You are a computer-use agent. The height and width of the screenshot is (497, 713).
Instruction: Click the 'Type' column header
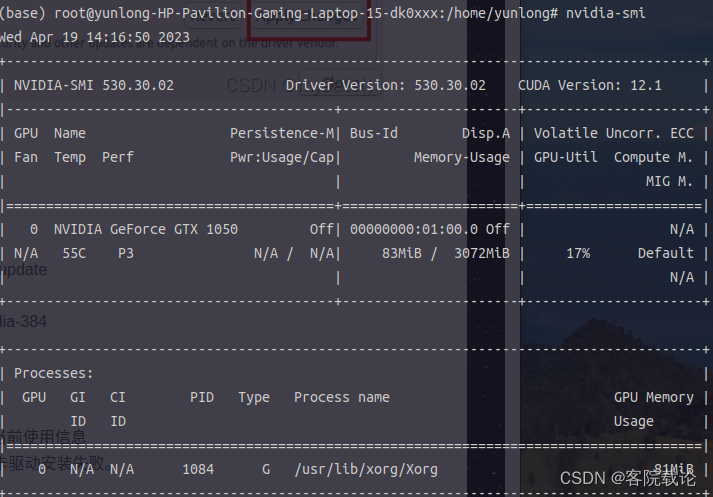[x=254, y=397]
